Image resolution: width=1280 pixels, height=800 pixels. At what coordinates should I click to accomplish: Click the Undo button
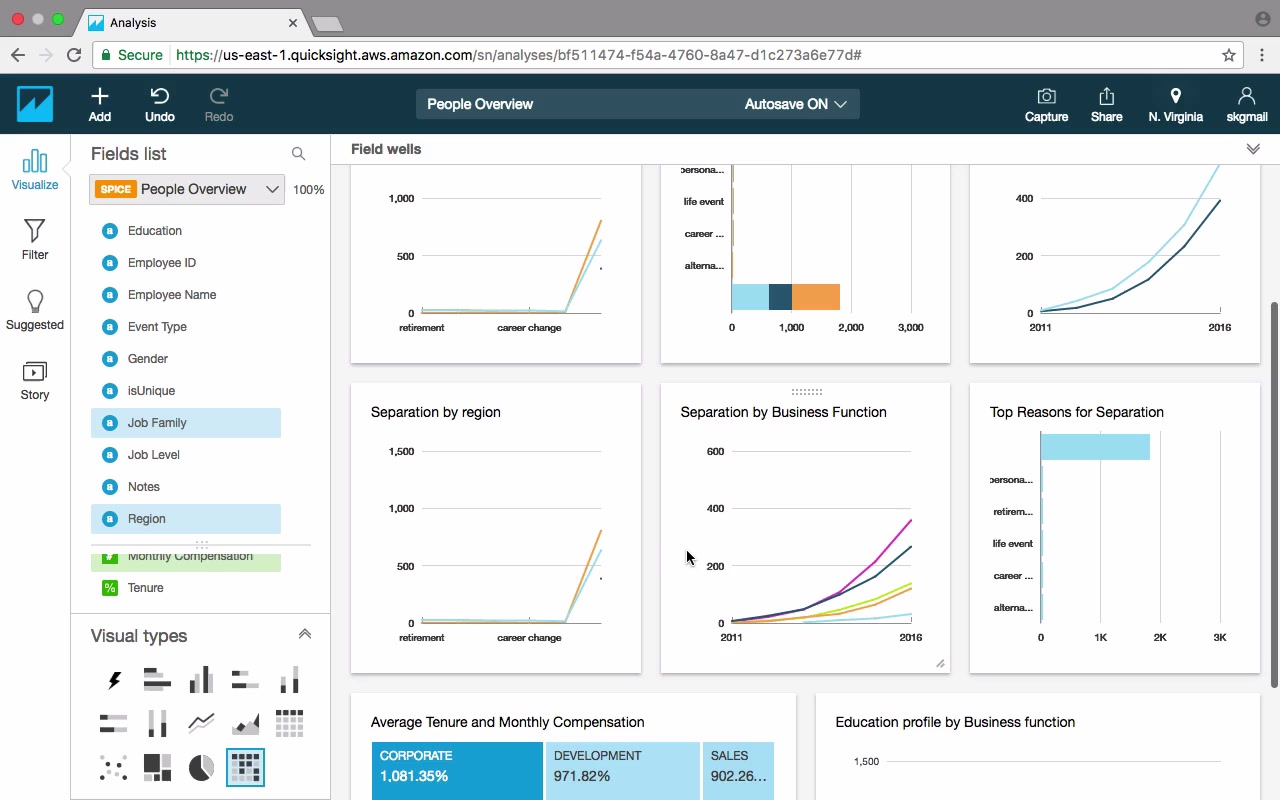[160, 104]
